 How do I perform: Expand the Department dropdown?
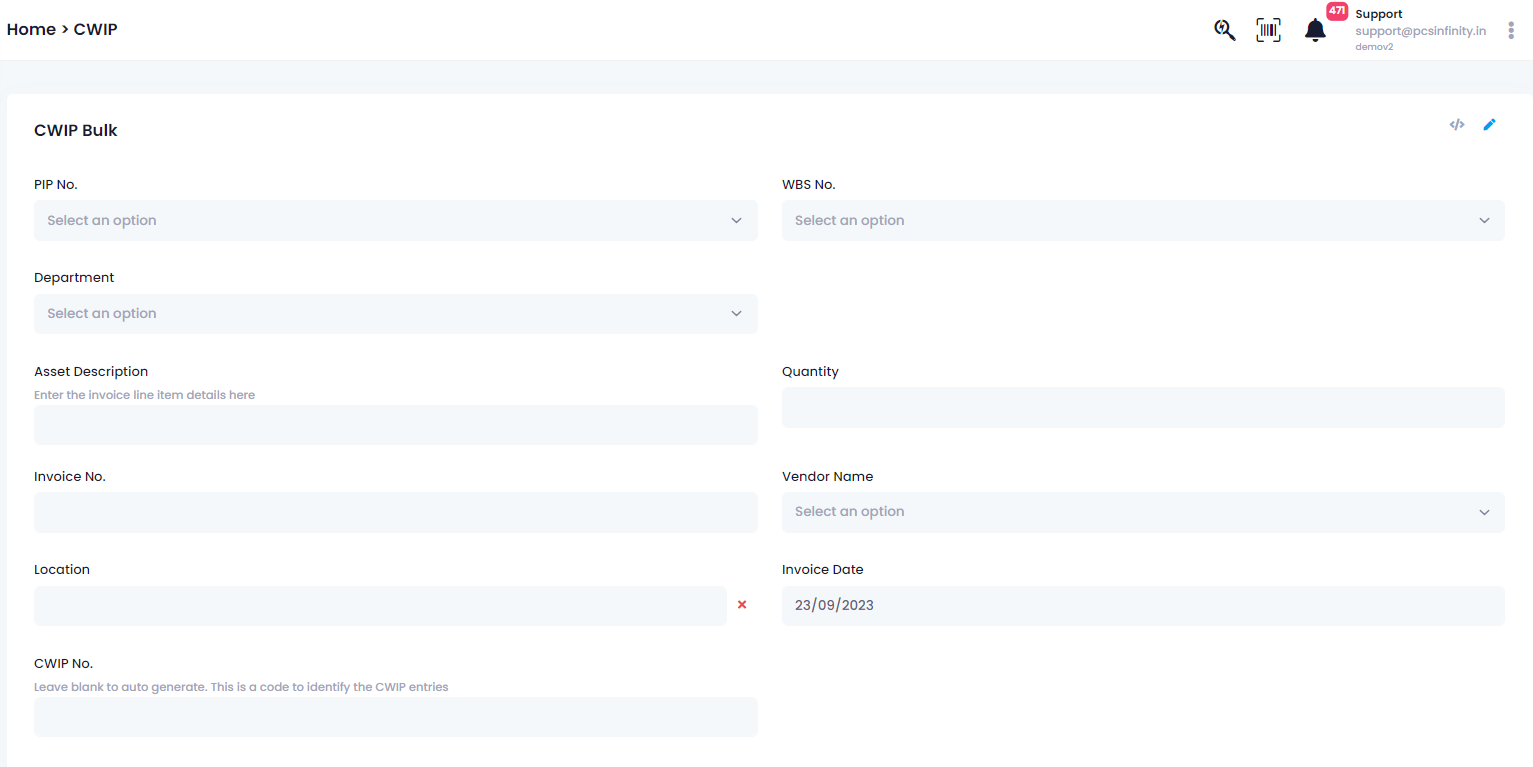395,313
